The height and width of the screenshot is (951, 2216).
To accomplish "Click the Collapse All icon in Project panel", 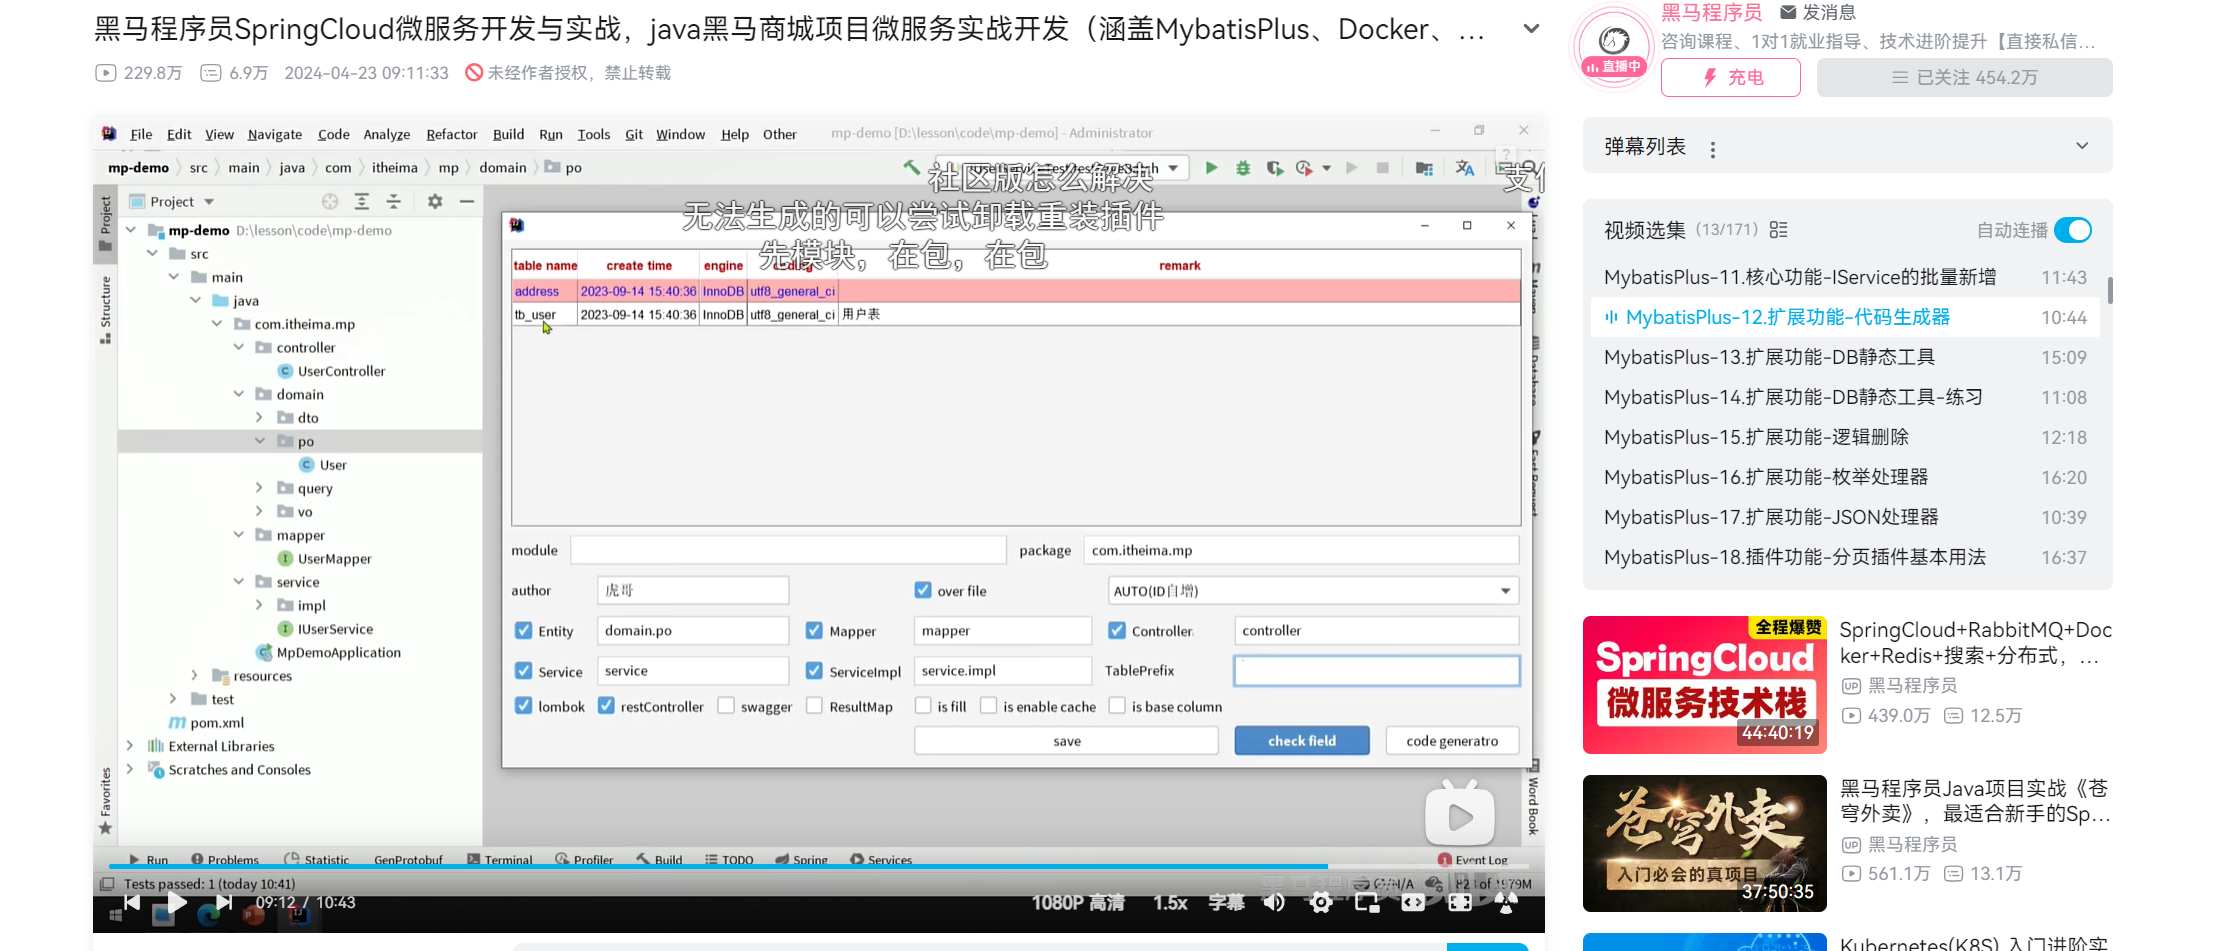I will [x=394, y=201].
